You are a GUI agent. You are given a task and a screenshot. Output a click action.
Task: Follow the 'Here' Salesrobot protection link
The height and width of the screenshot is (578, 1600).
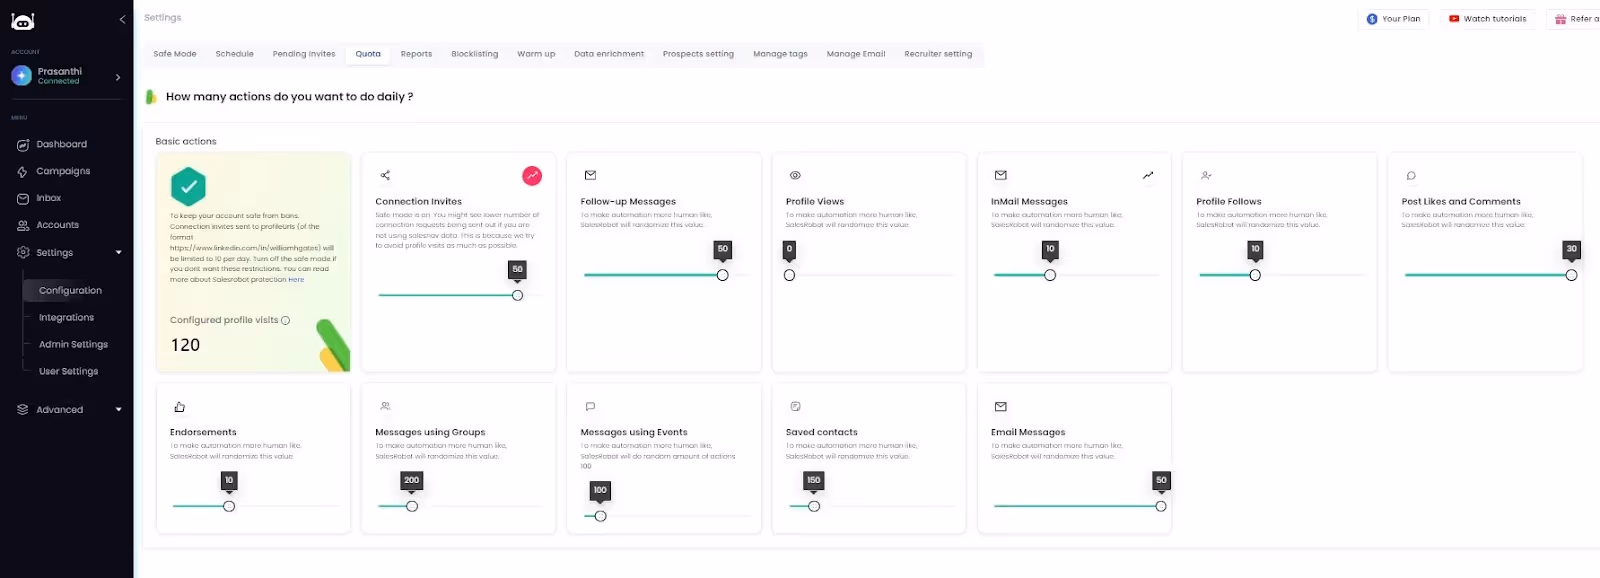296,280
